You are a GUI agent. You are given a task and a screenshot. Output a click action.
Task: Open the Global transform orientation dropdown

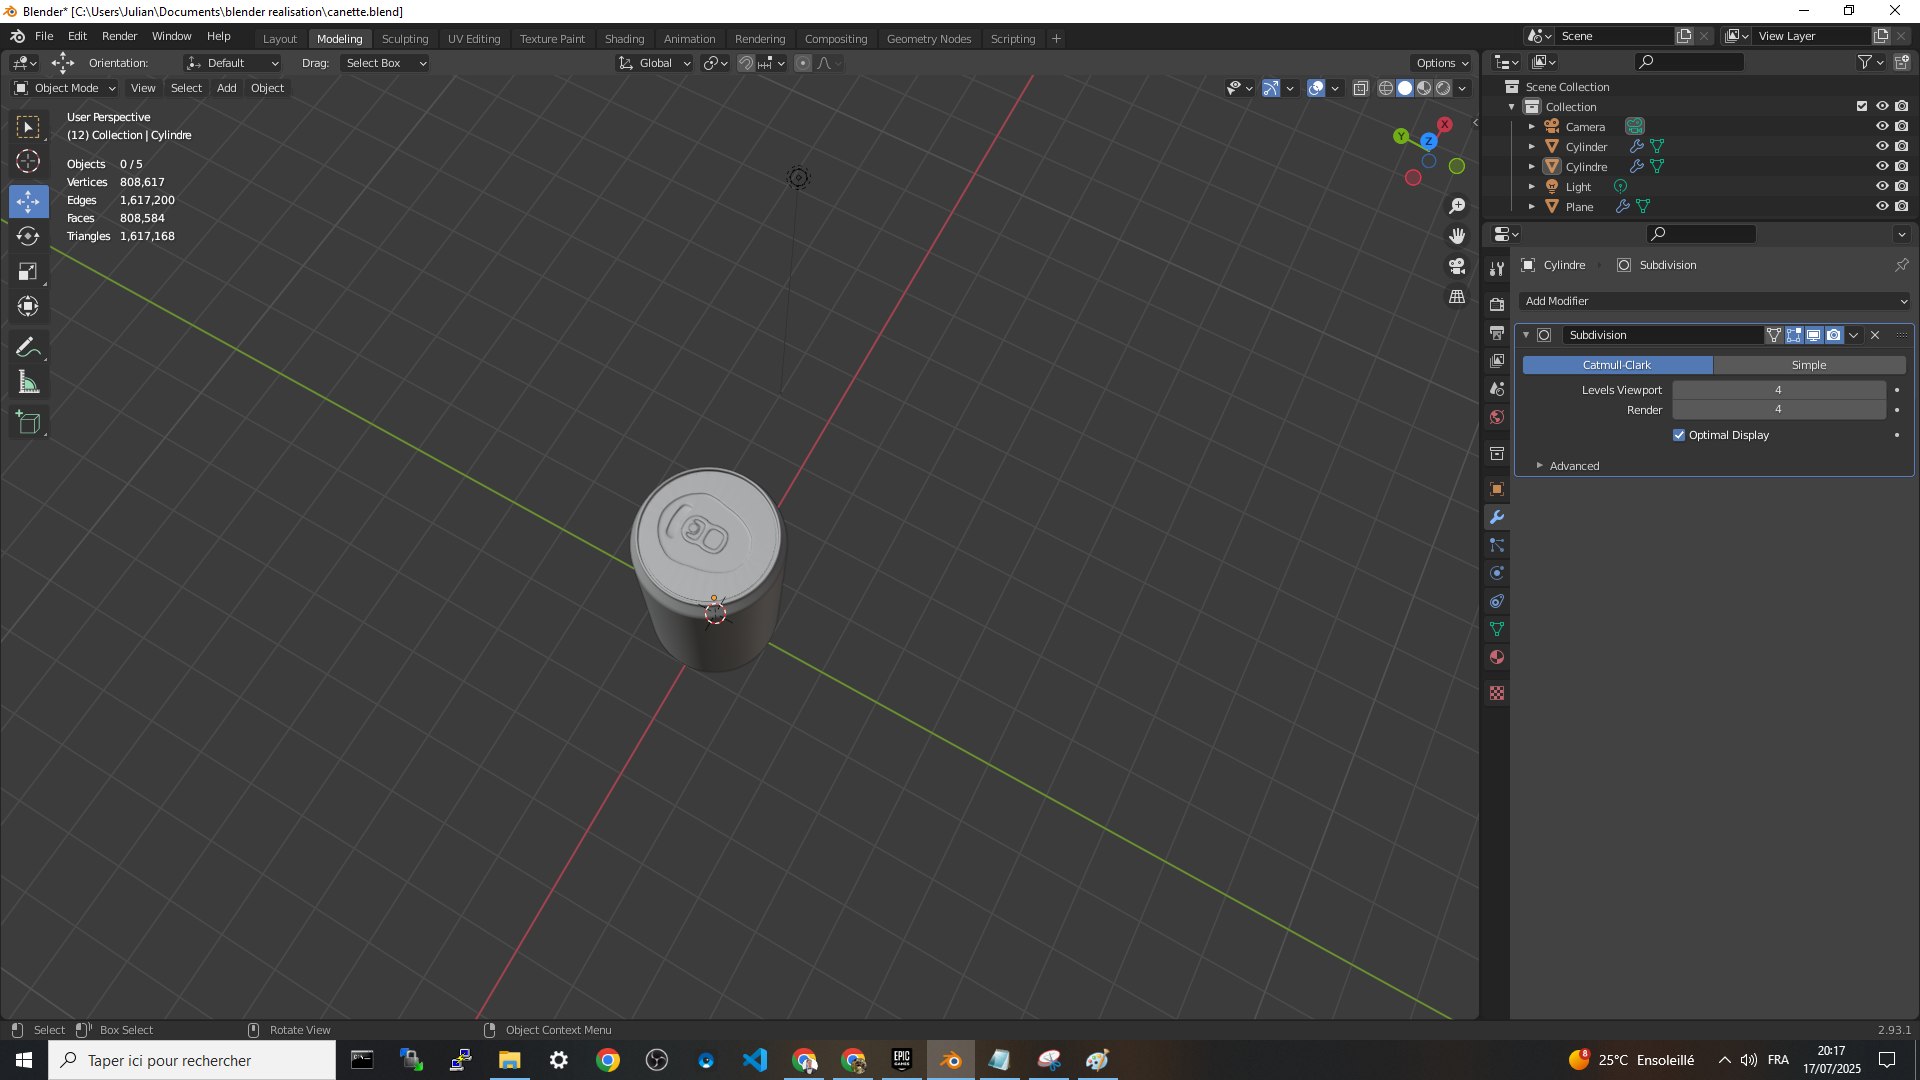click(655, 63)
